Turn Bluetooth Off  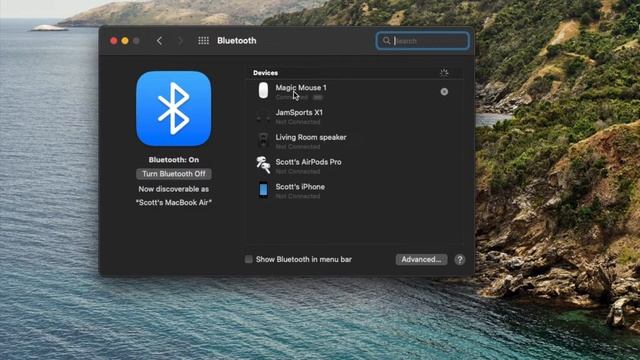(173, 174)
